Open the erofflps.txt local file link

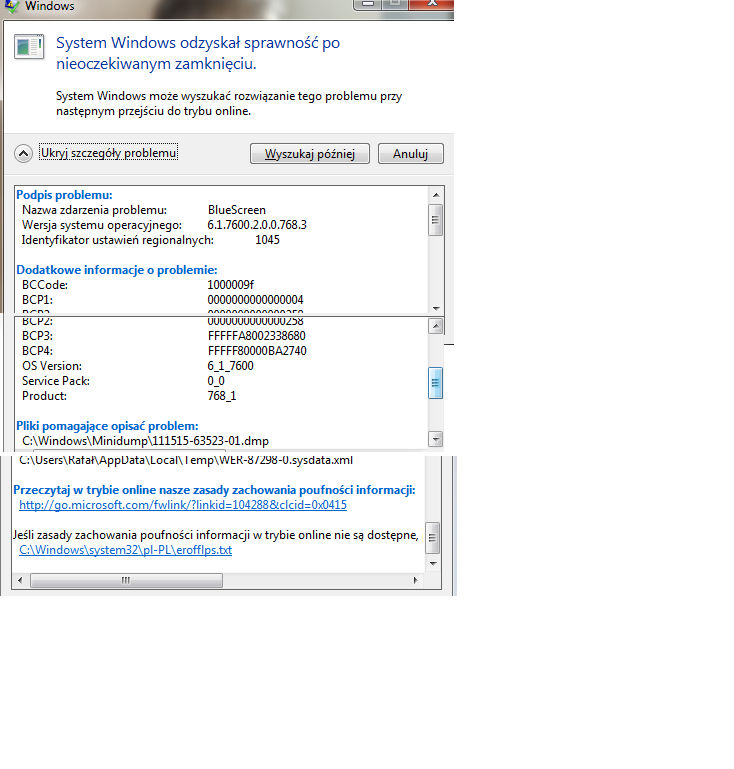(126, 550)
